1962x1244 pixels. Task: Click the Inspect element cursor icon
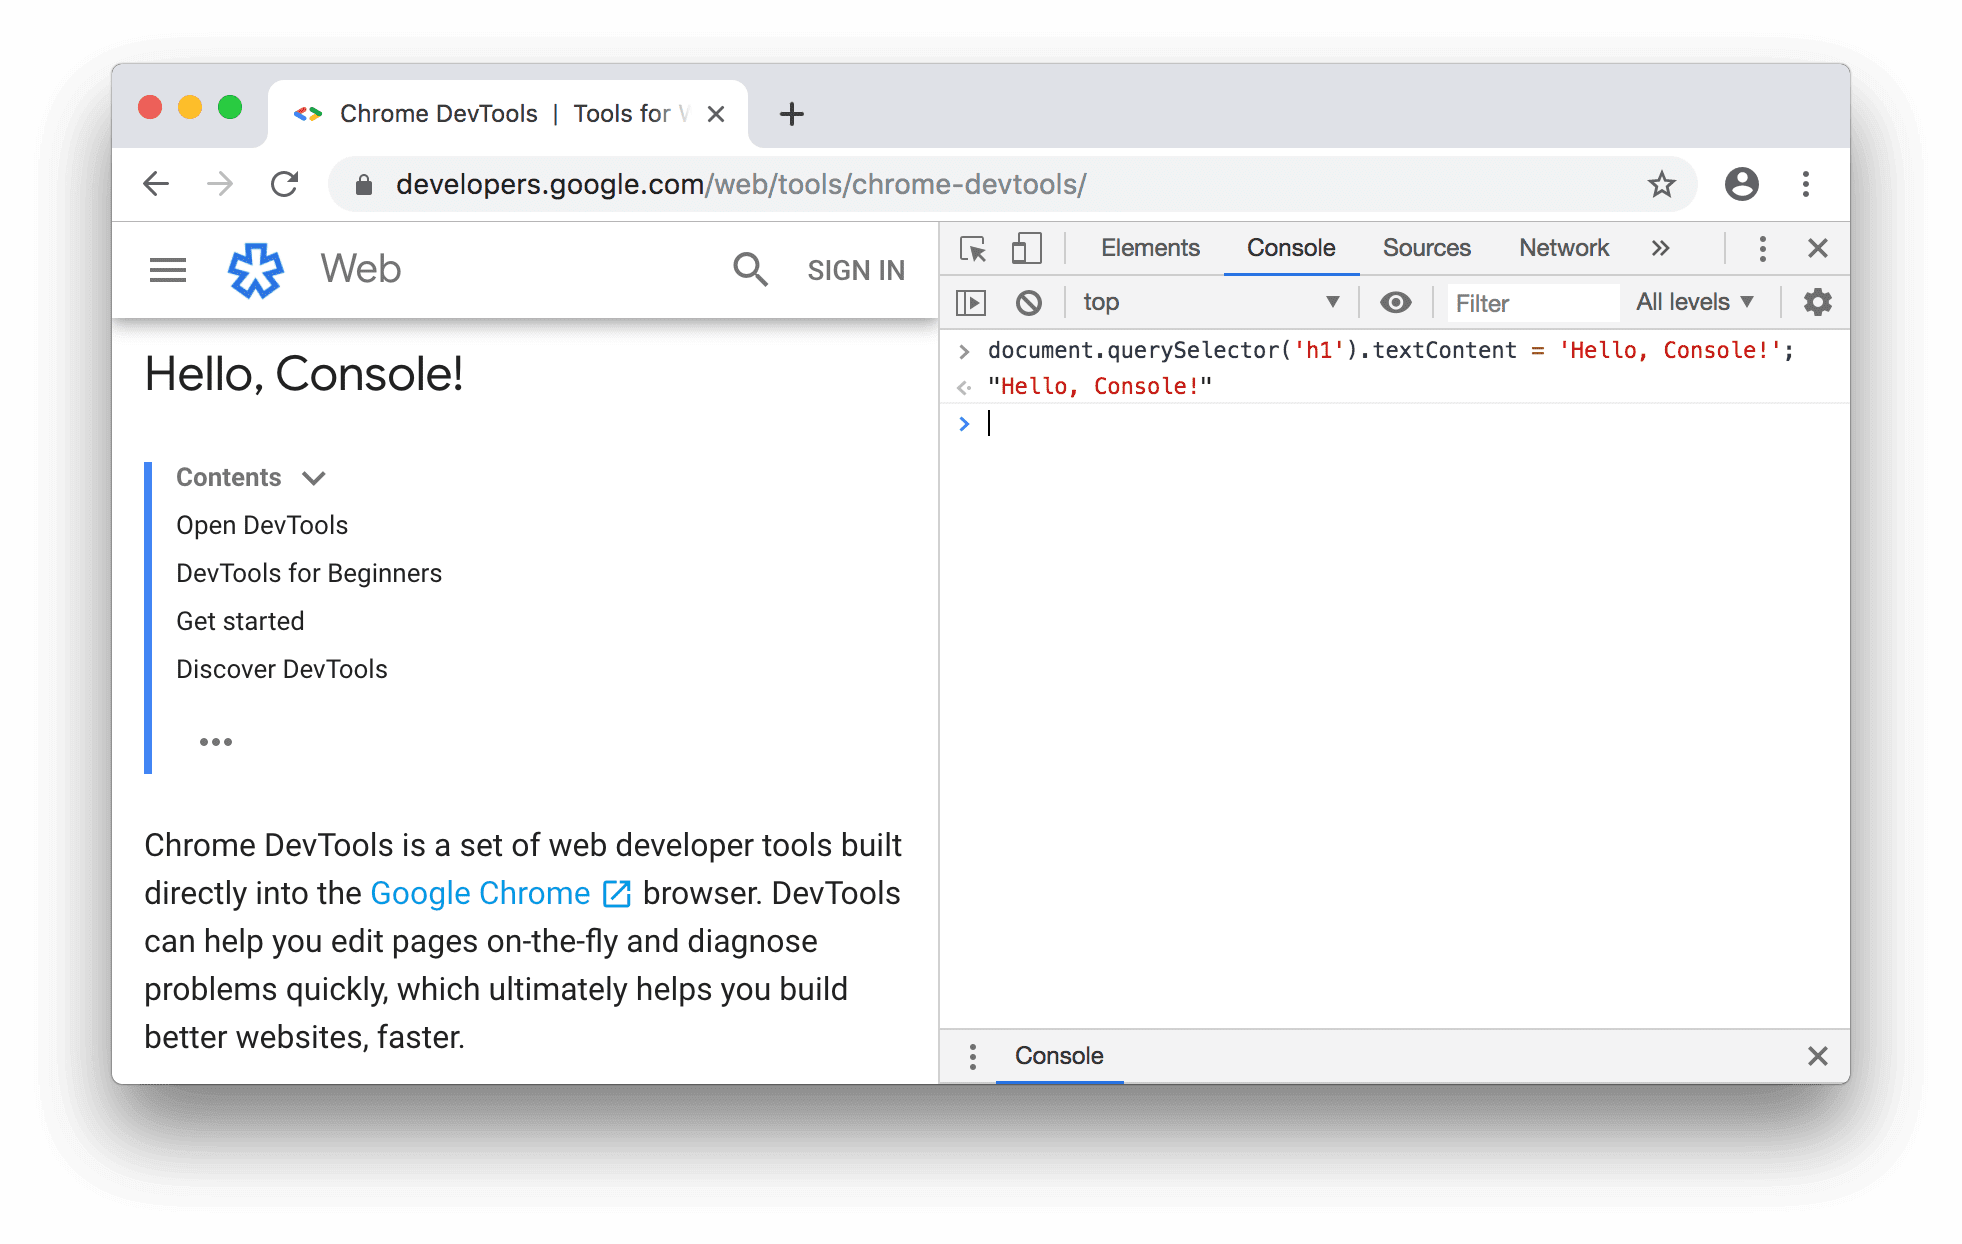(972, 246)
